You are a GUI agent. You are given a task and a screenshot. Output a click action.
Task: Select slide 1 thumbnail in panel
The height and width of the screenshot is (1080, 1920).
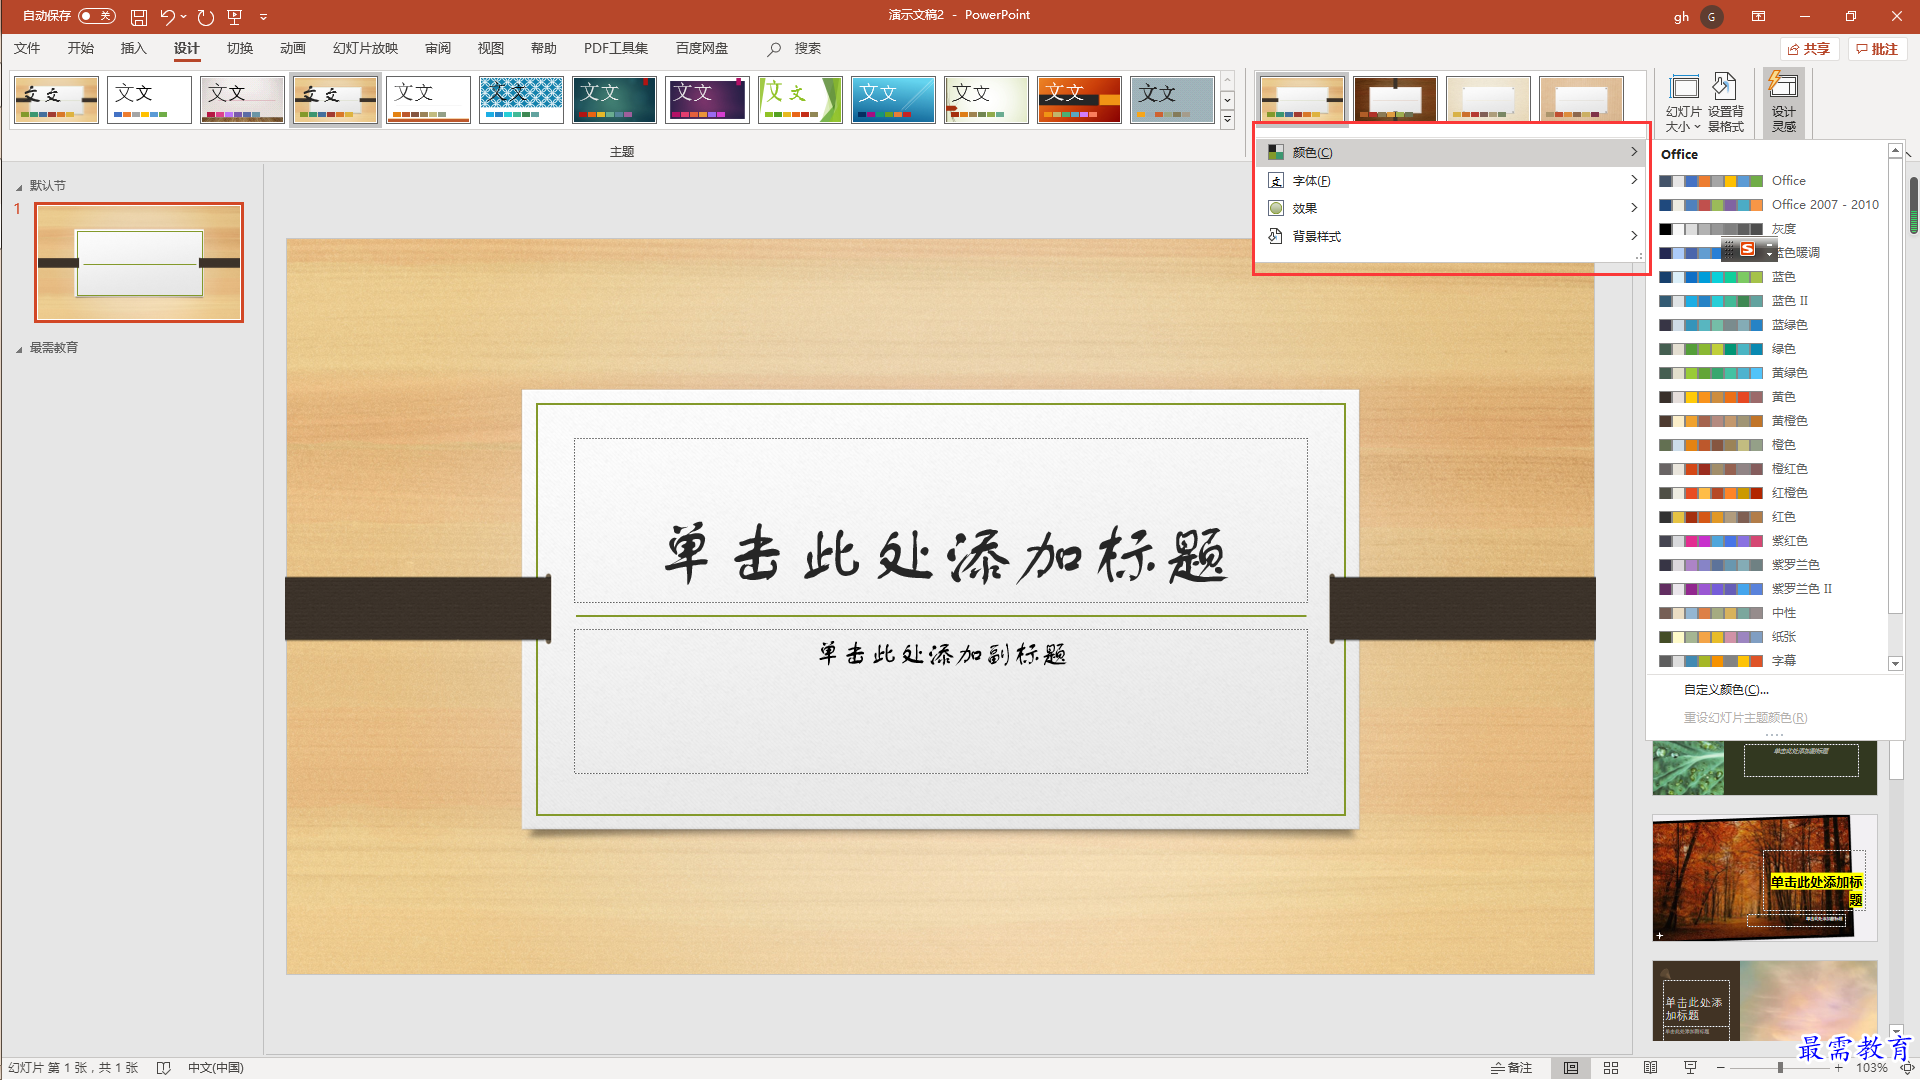139,262
